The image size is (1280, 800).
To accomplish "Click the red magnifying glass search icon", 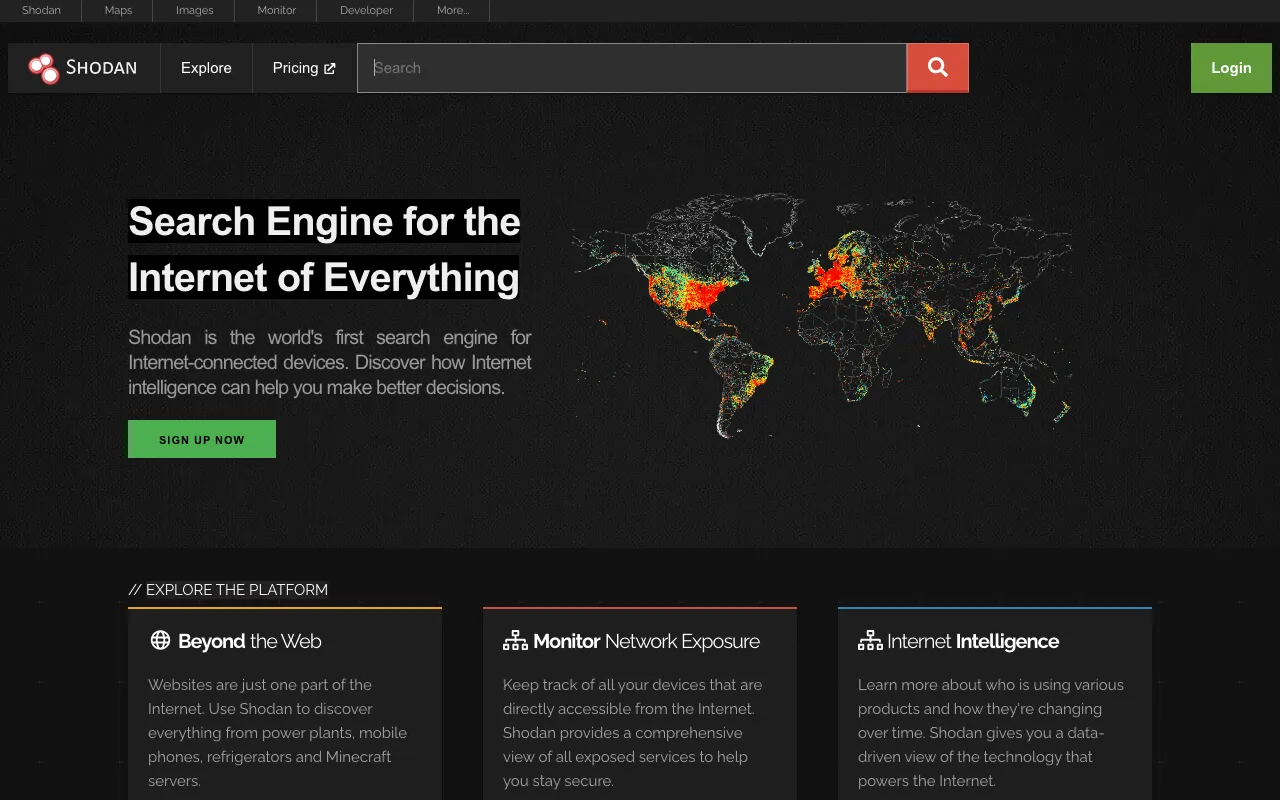I will coord(937,67).
